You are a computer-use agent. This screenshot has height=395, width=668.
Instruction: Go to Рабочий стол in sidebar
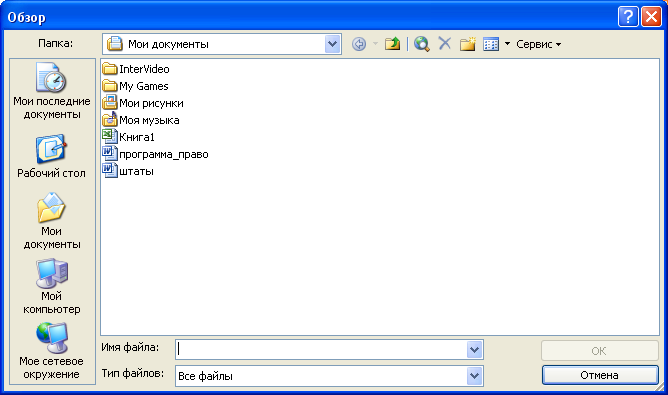click(x=52, y=156)
